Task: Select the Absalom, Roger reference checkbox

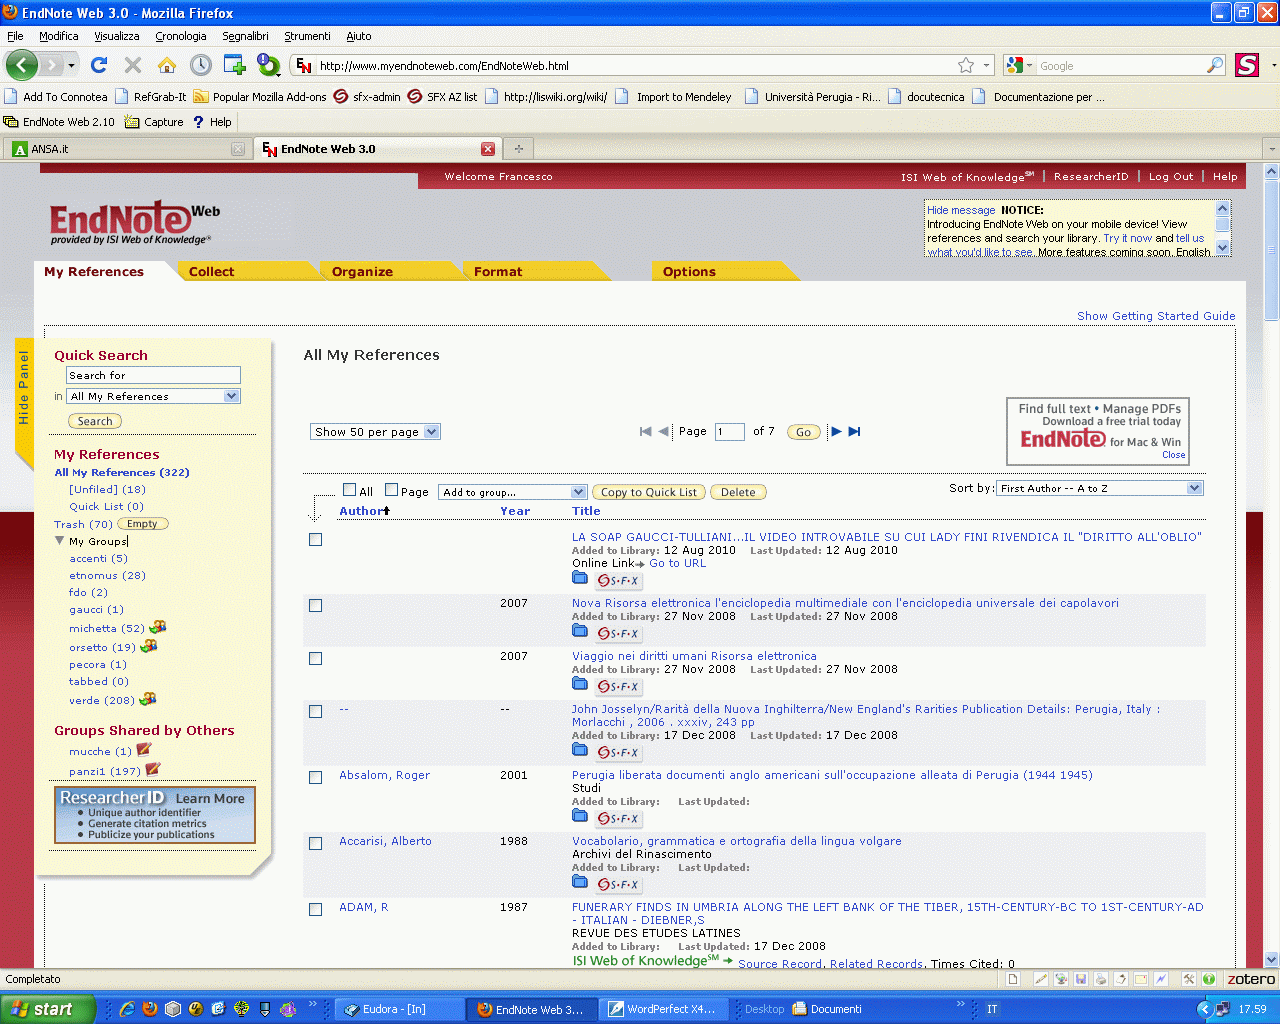Action: pyautogui.click(x=316, y=778)
